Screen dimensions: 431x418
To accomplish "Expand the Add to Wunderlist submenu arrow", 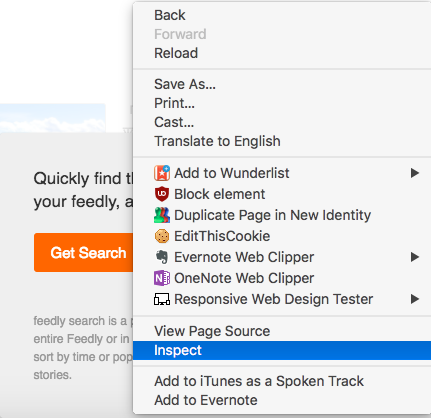I will tap(415, 173).
